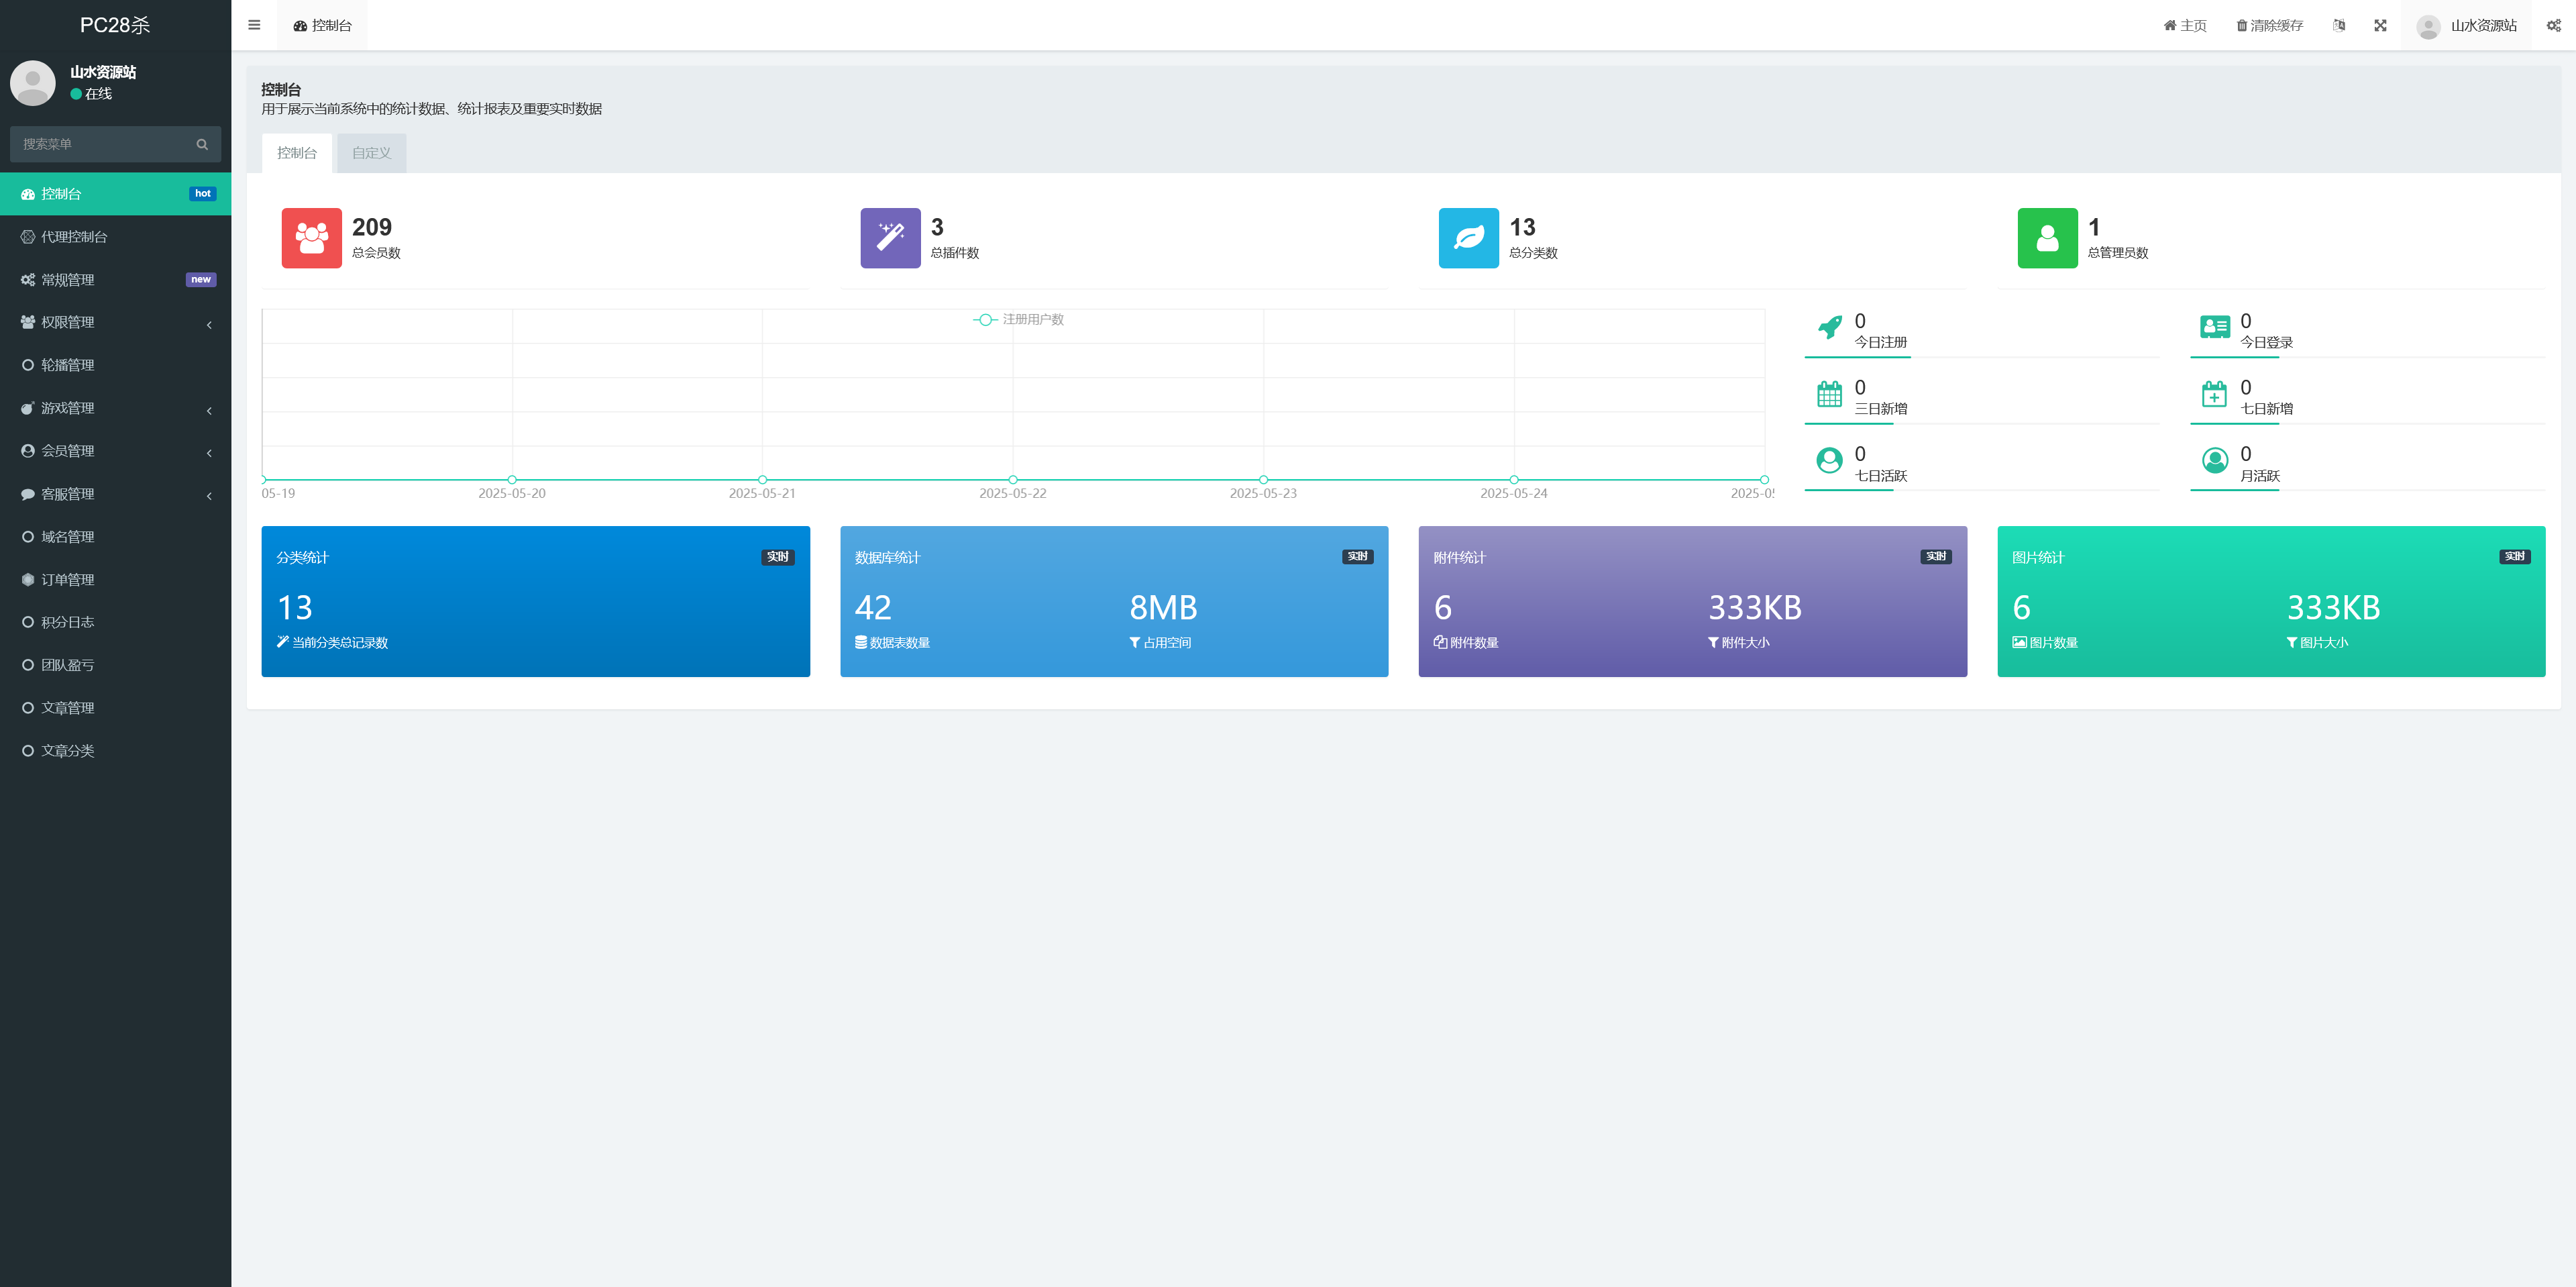
Task: Click the rocket icon for today's registrations
Action: (1829, 327)
